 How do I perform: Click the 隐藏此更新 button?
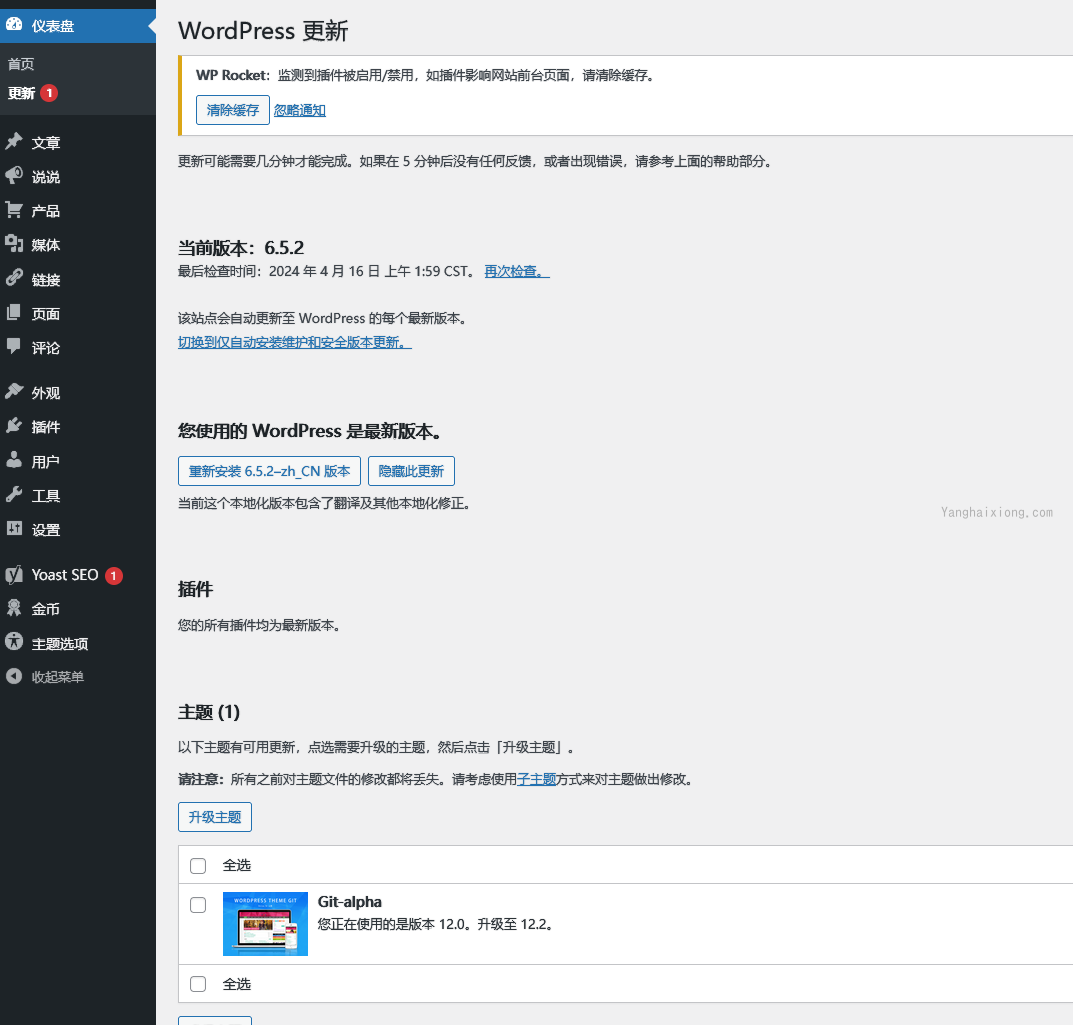[411, 471]
